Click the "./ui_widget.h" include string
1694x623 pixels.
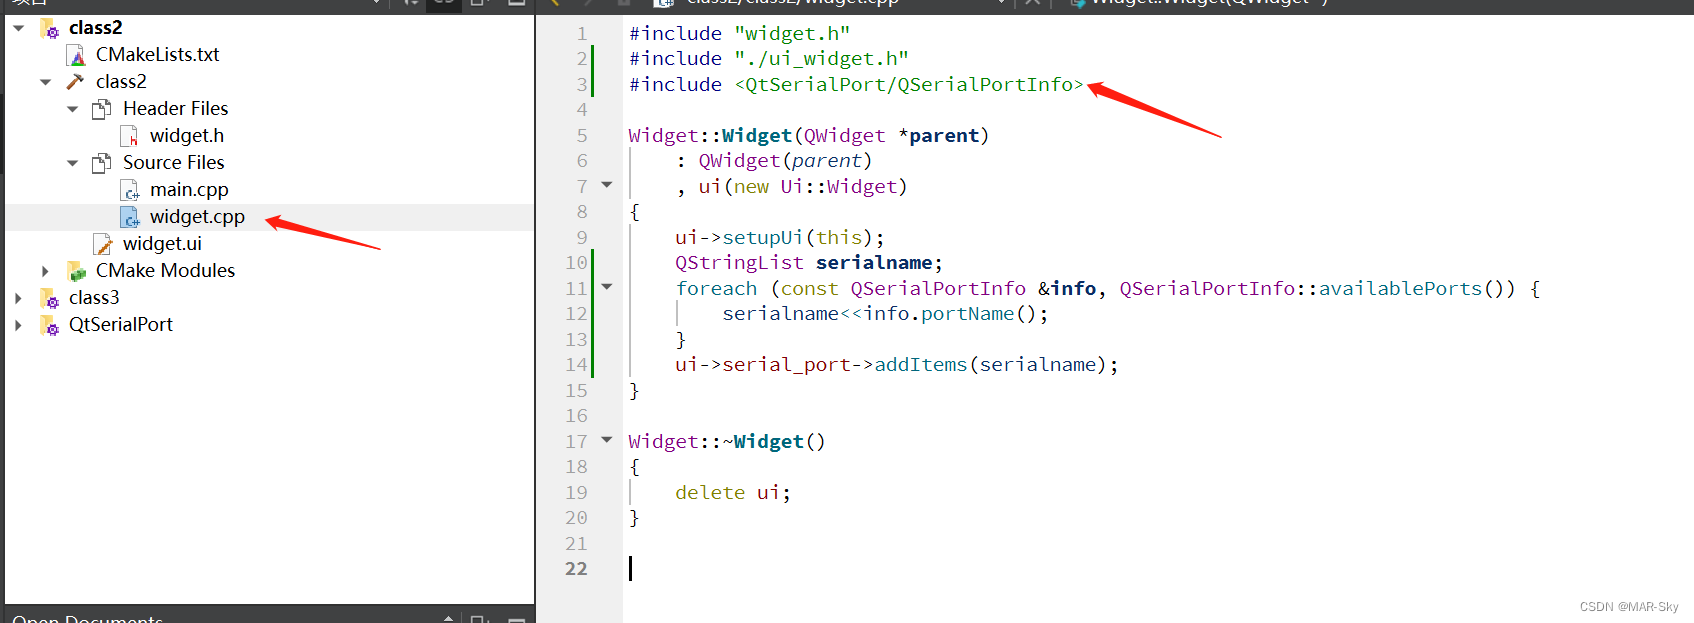pyautogui.click(x=821, y=59)
